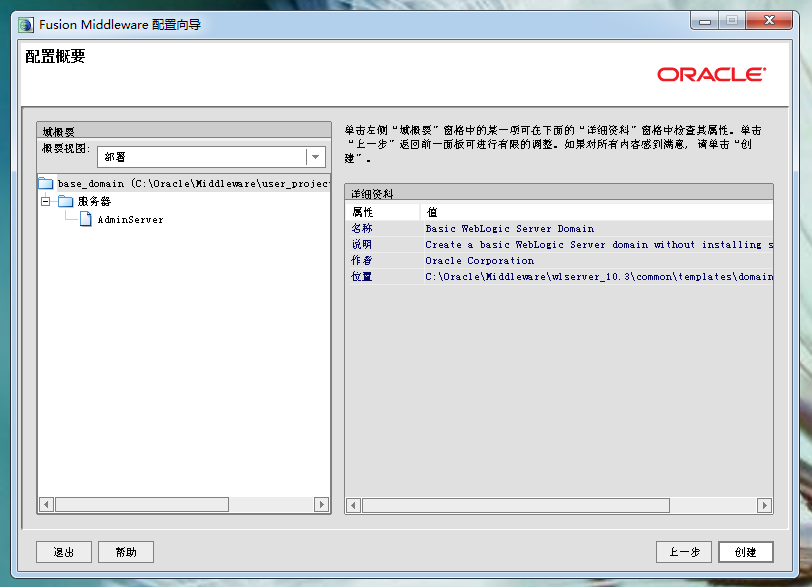The image size is (812, 587).
Task: Click the 名称 property cell
Action: coord(383,228)
